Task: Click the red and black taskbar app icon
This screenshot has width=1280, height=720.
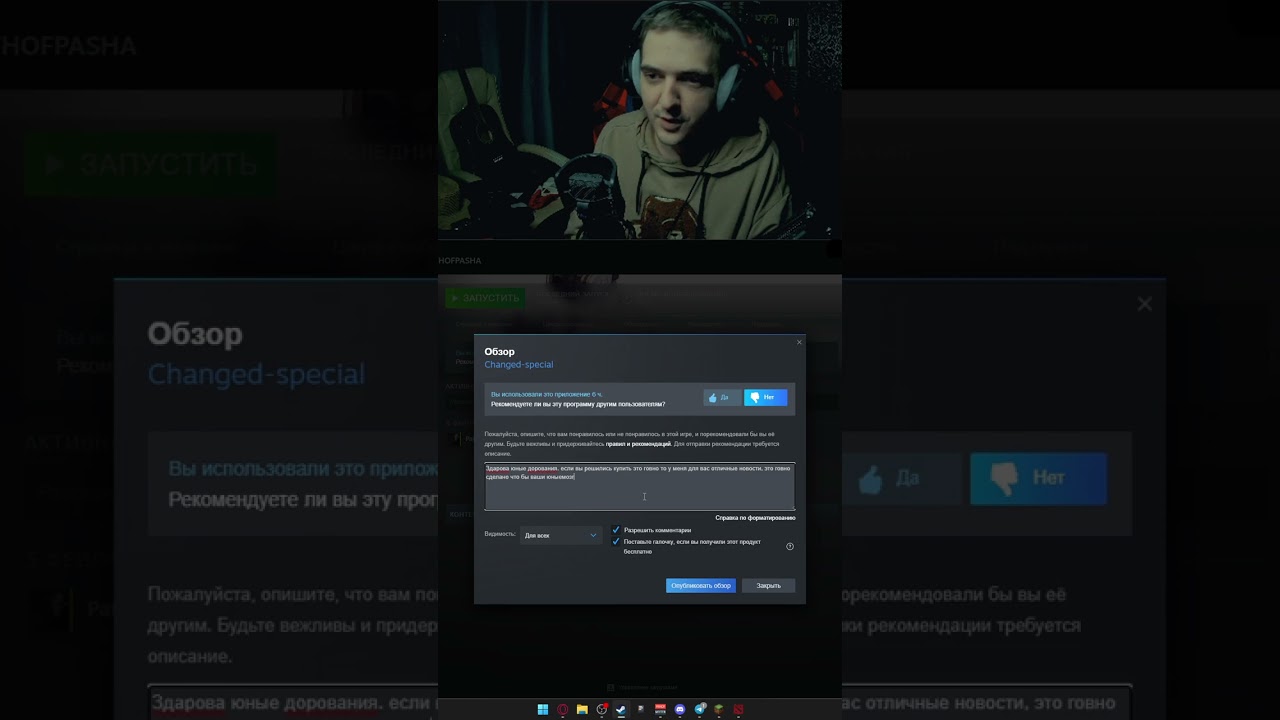Action: click(660, 709)
